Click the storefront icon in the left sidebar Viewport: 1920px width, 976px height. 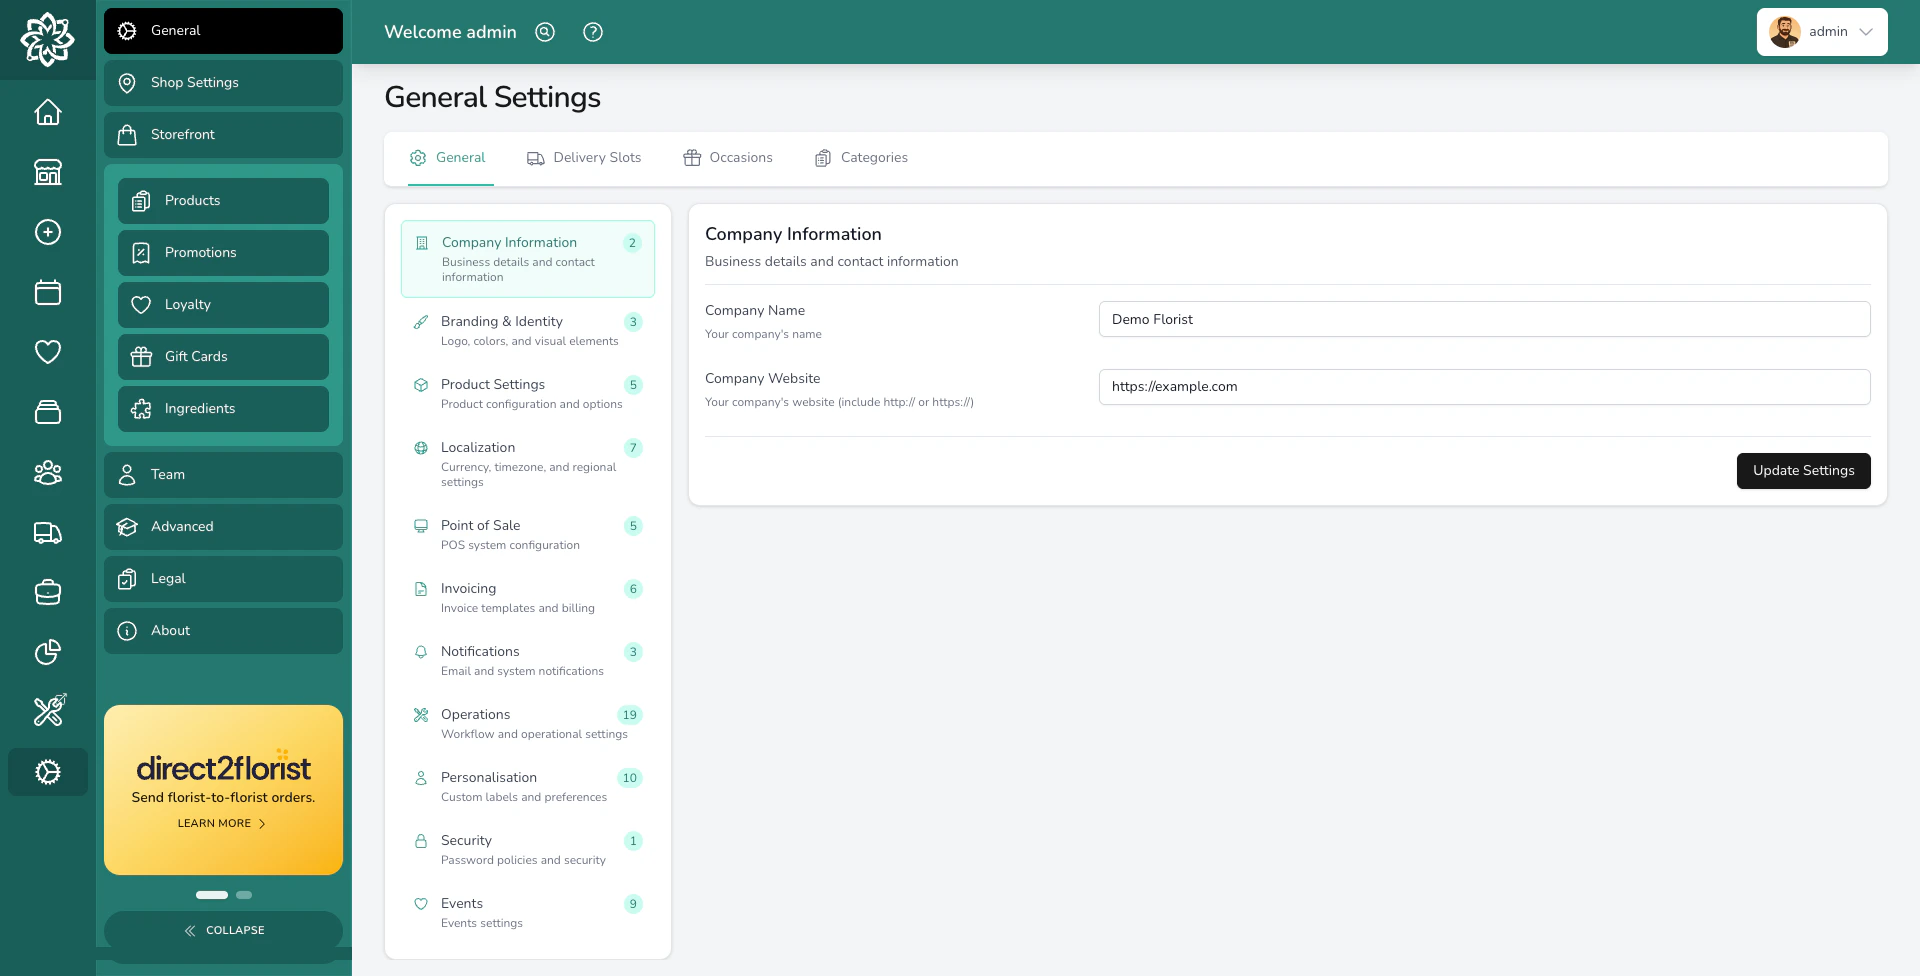47,172
